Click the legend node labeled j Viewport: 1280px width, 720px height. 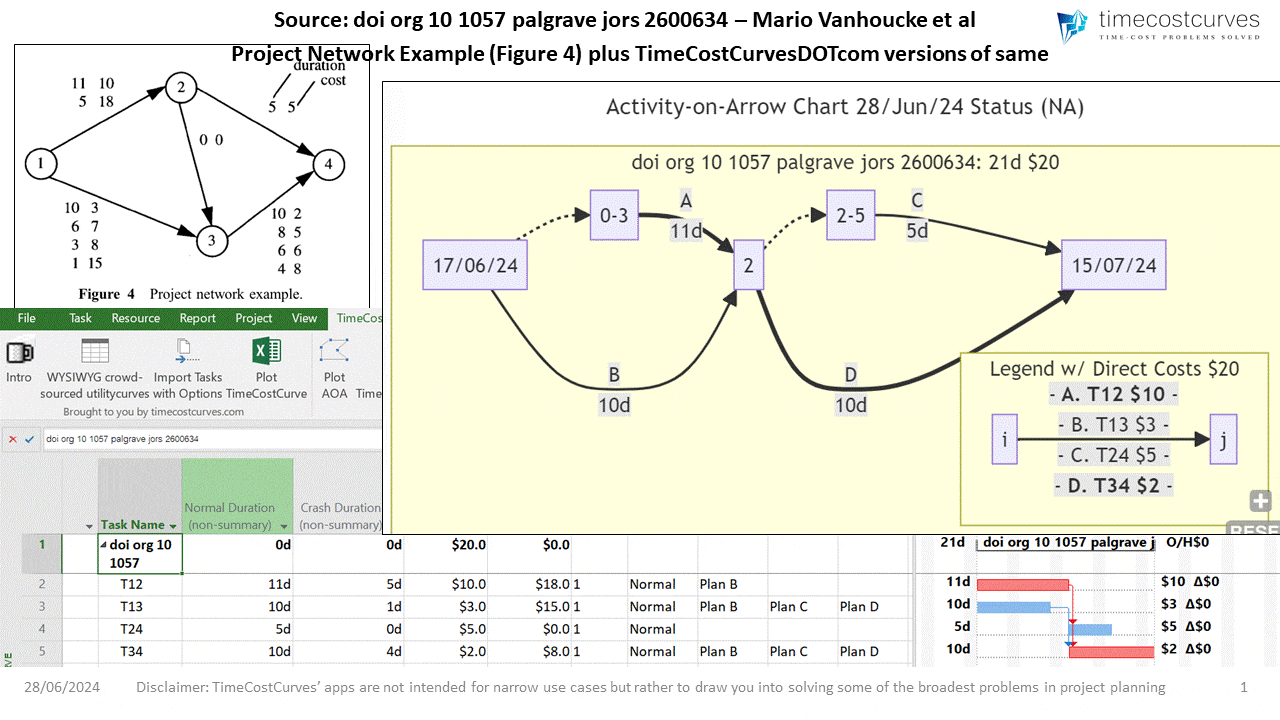[1223, 439]
